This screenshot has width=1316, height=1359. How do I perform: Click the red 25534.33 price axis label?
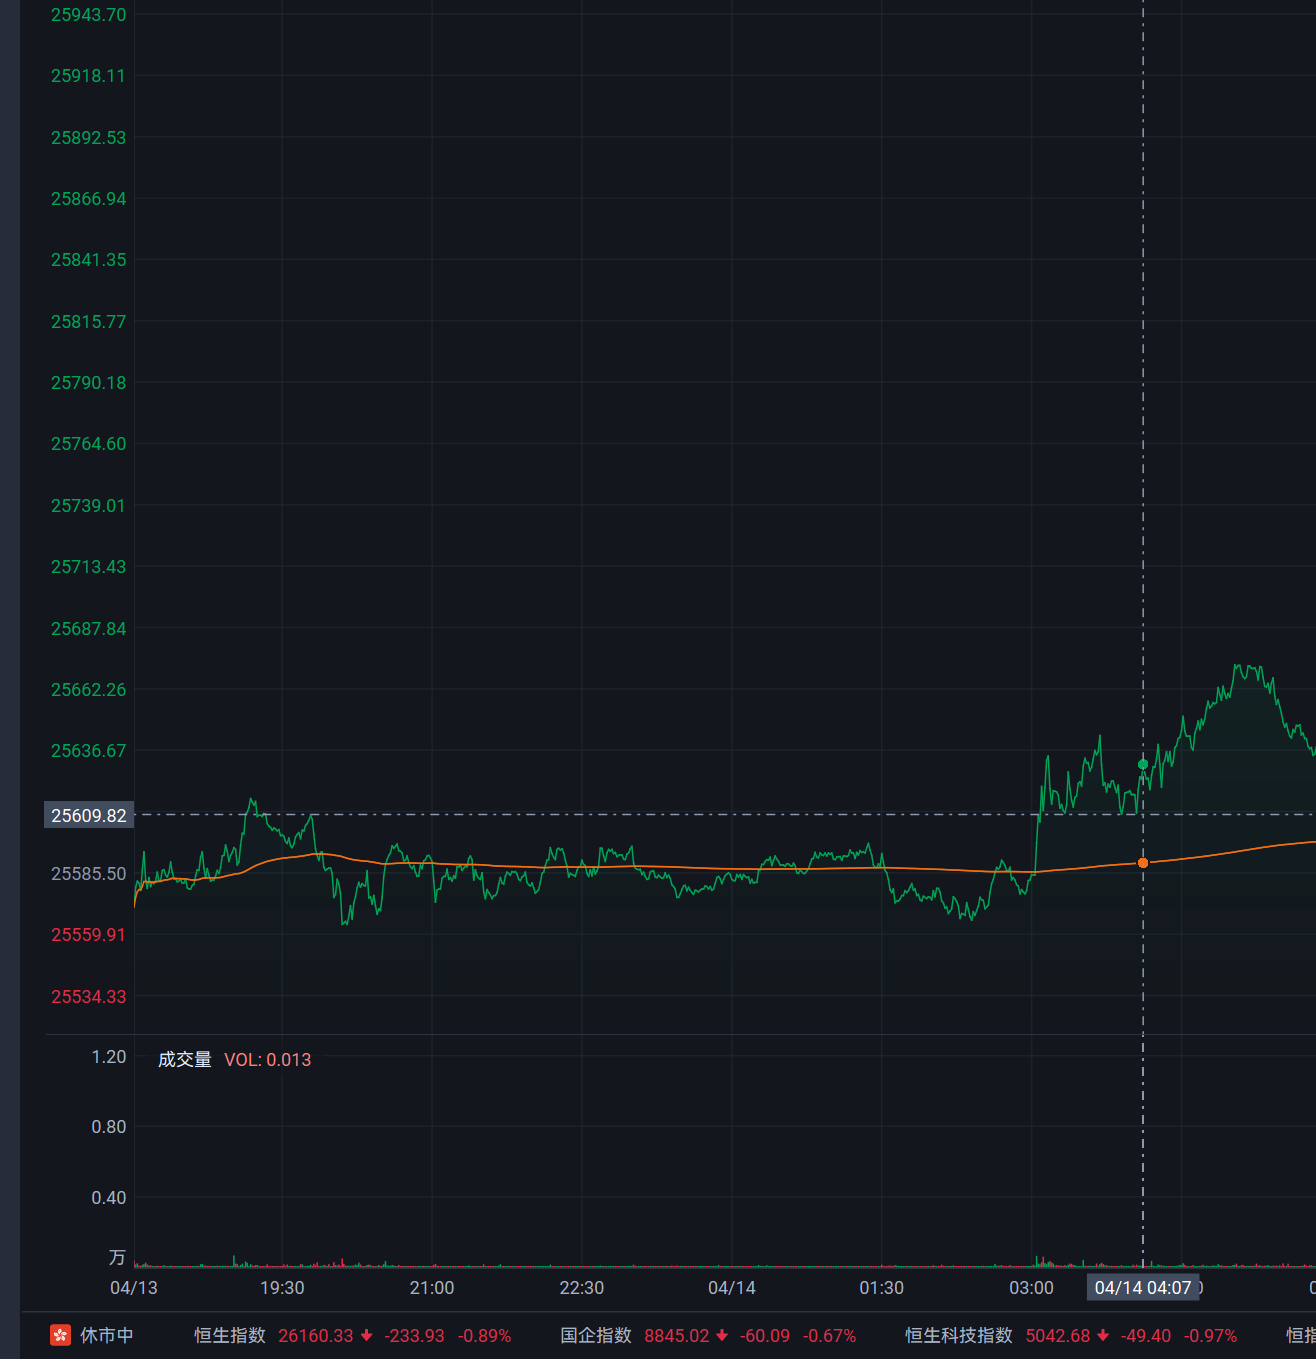coord(89,996)
